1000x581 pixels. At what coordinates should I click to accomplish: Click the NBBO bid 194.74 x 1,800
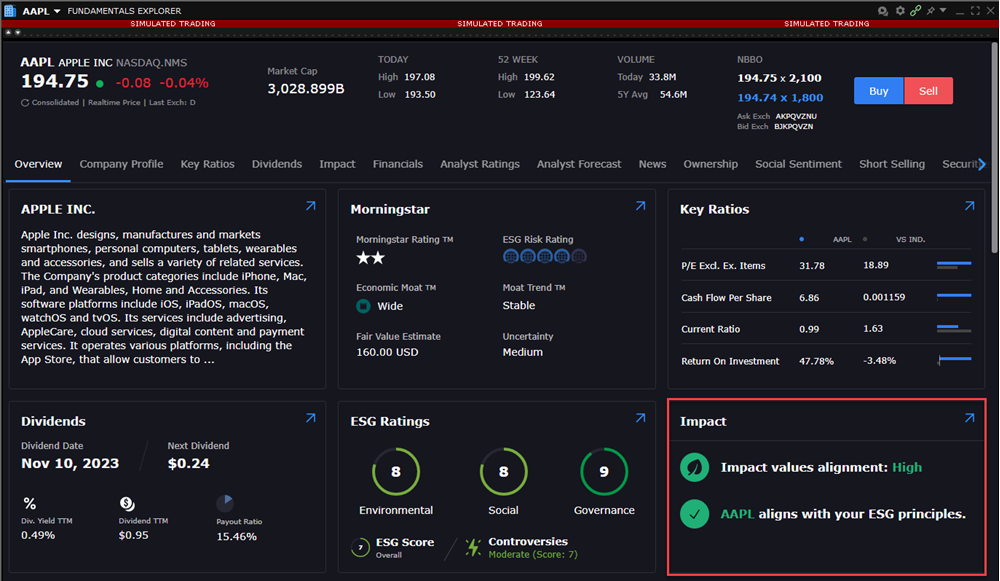tap(780, 98)
